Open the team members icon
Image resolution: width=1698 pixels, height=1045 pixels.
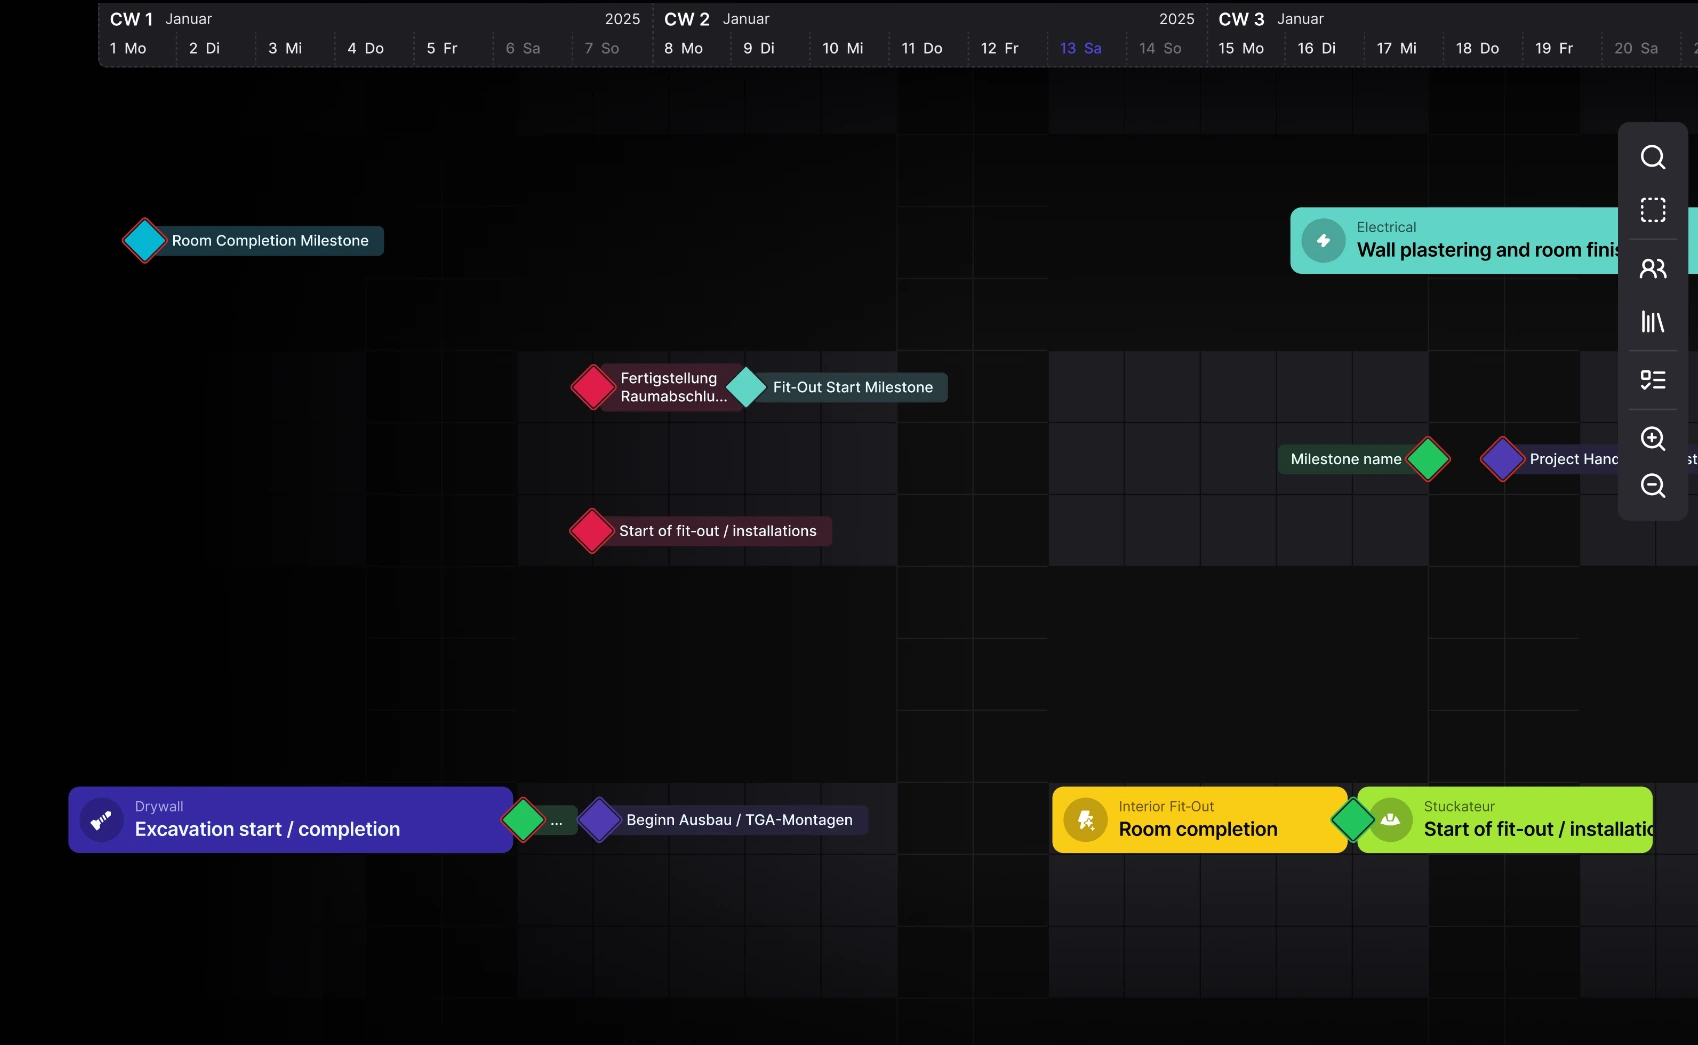click(1653, 268)
